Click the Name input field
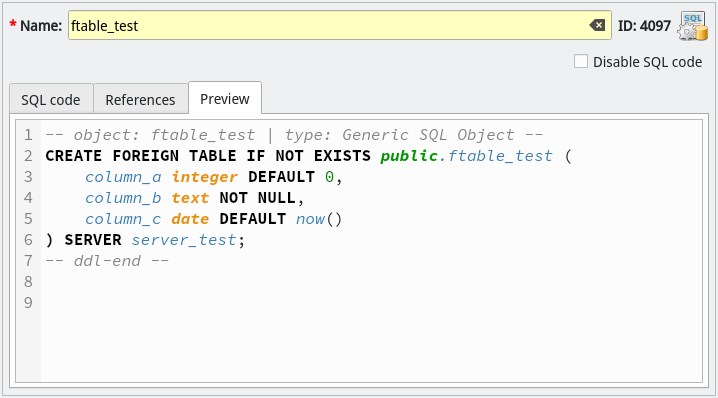718x398 pixels. pos(340,25)
